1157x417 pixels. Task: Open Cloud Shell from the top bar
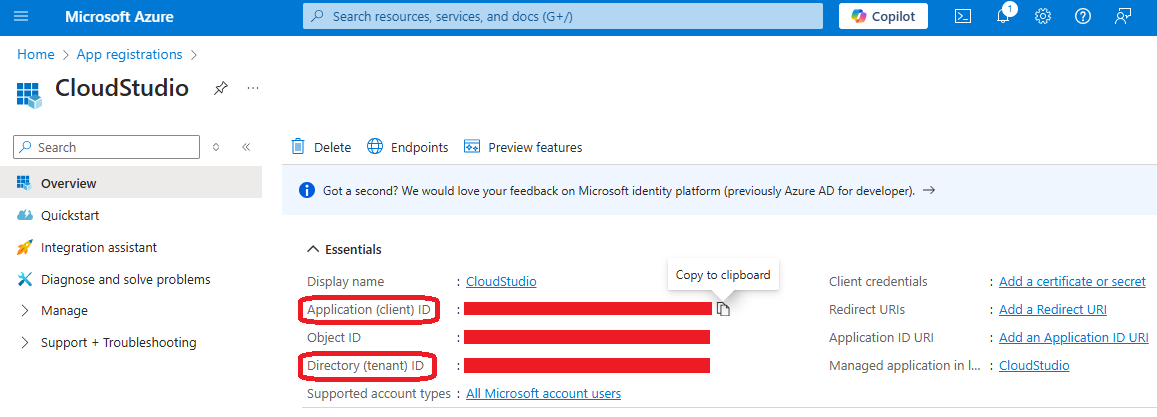[x=963, y=16]
